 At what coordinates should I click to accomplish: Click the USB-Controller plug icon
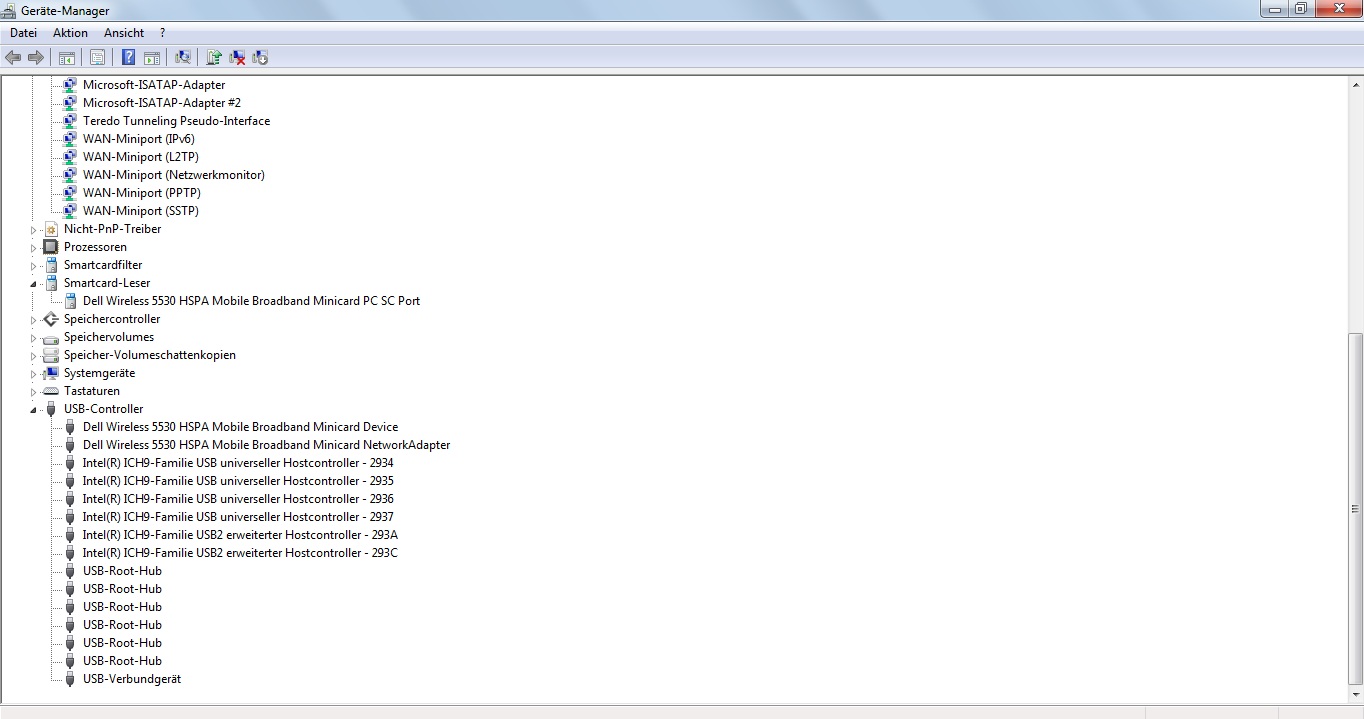coord(51,408)
